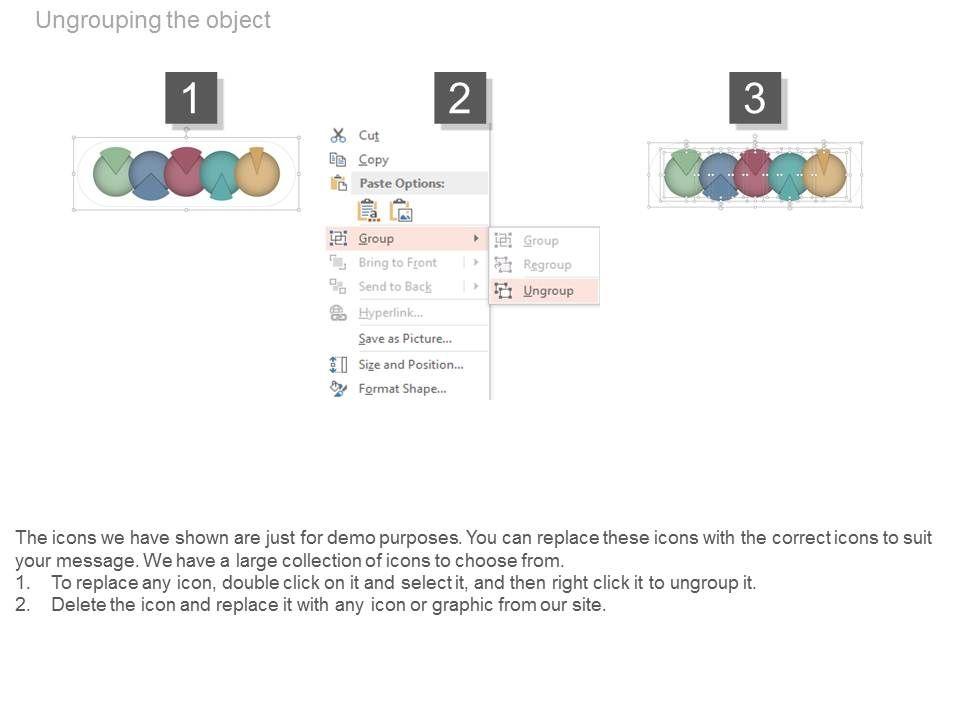Choose Save as Picture menu entry
The width and height of the screenshot is (960, 720).
pyautogui.click(x=404, y=339)
